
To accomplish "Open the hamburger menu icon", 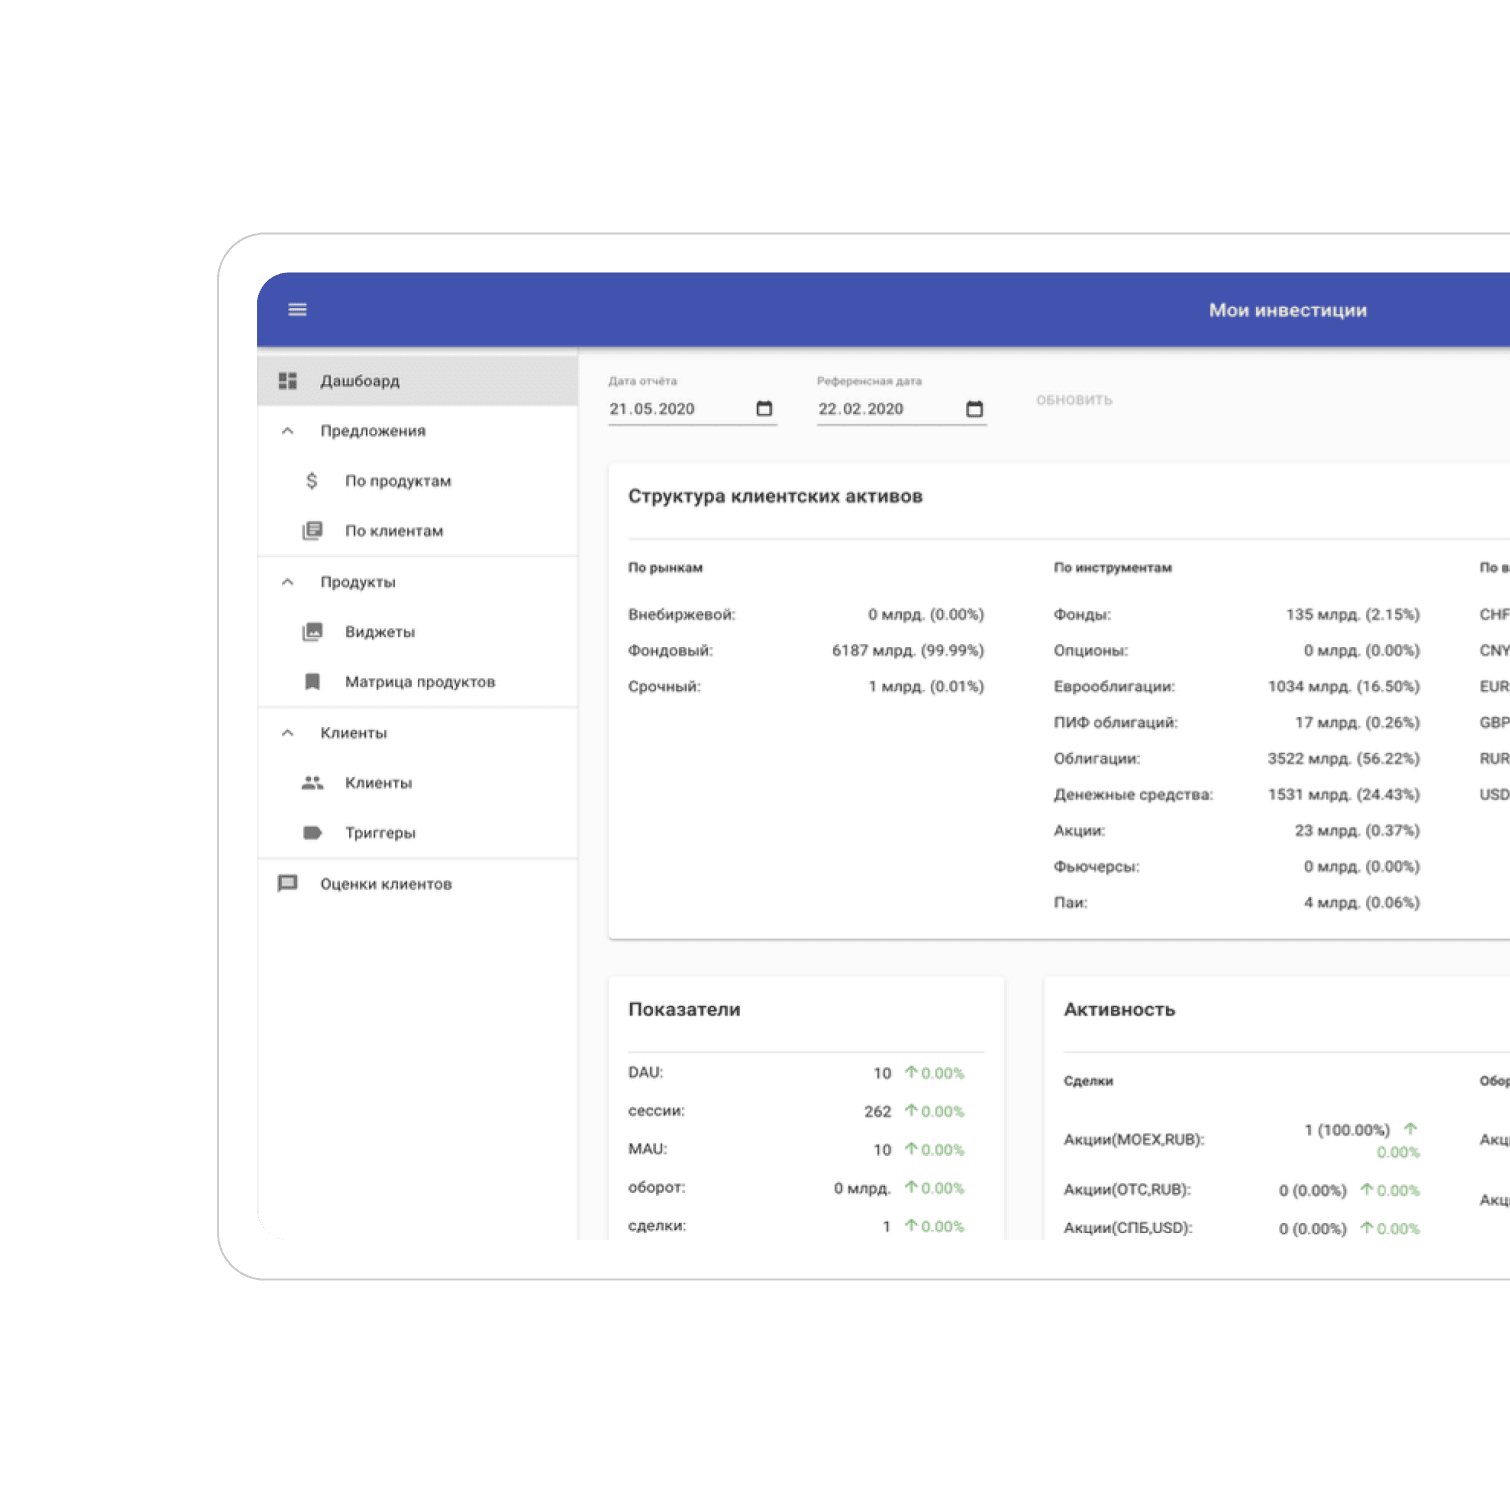I will click(297, 310).
